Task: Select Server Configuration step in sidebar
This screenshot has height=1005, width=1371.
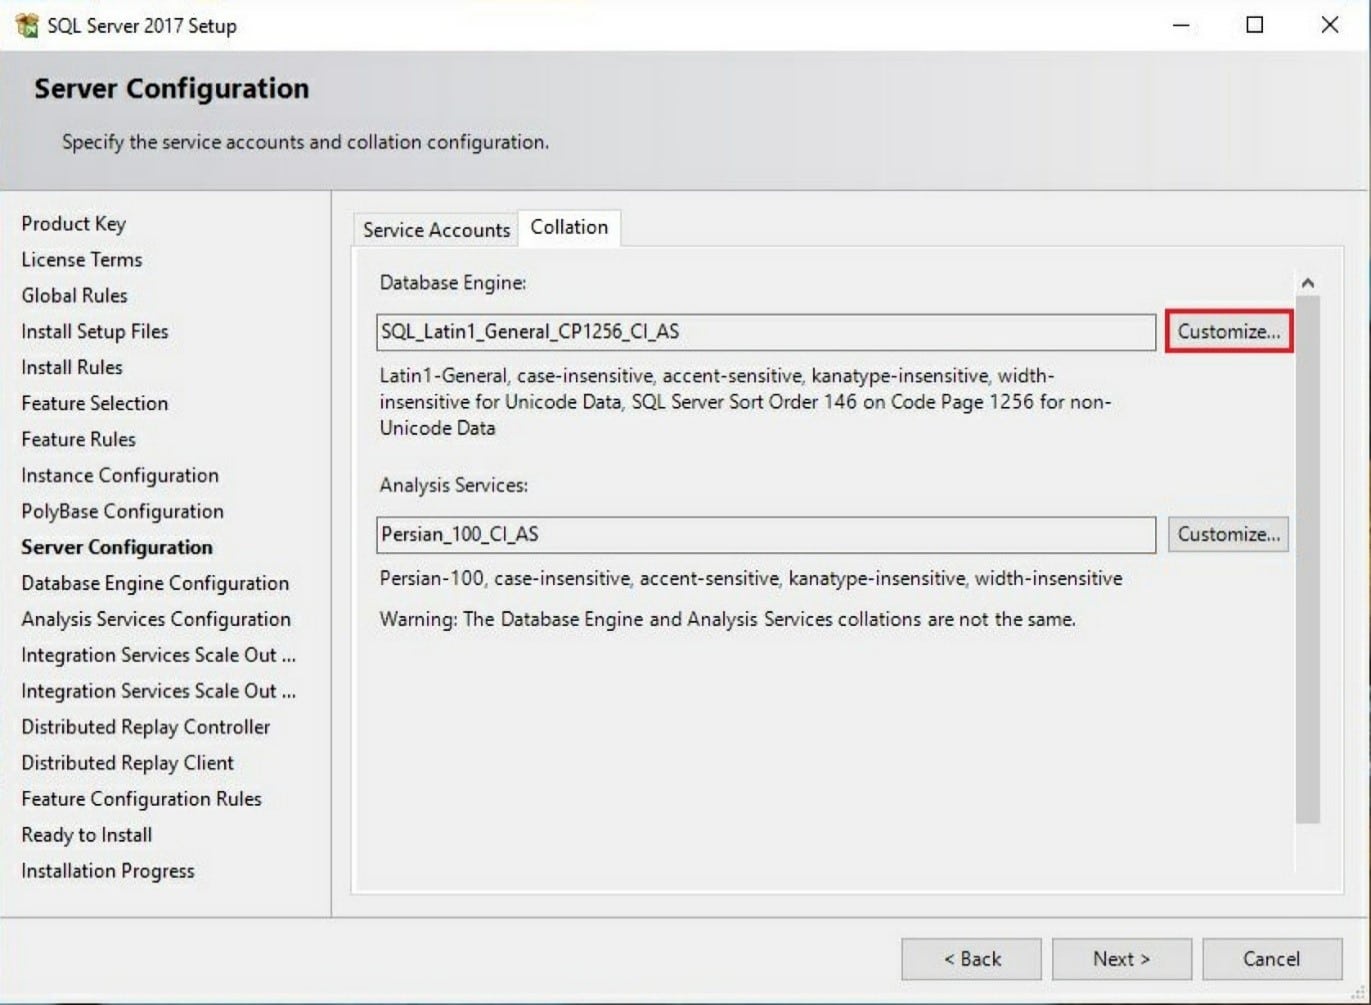Action: tap(117, 548)
